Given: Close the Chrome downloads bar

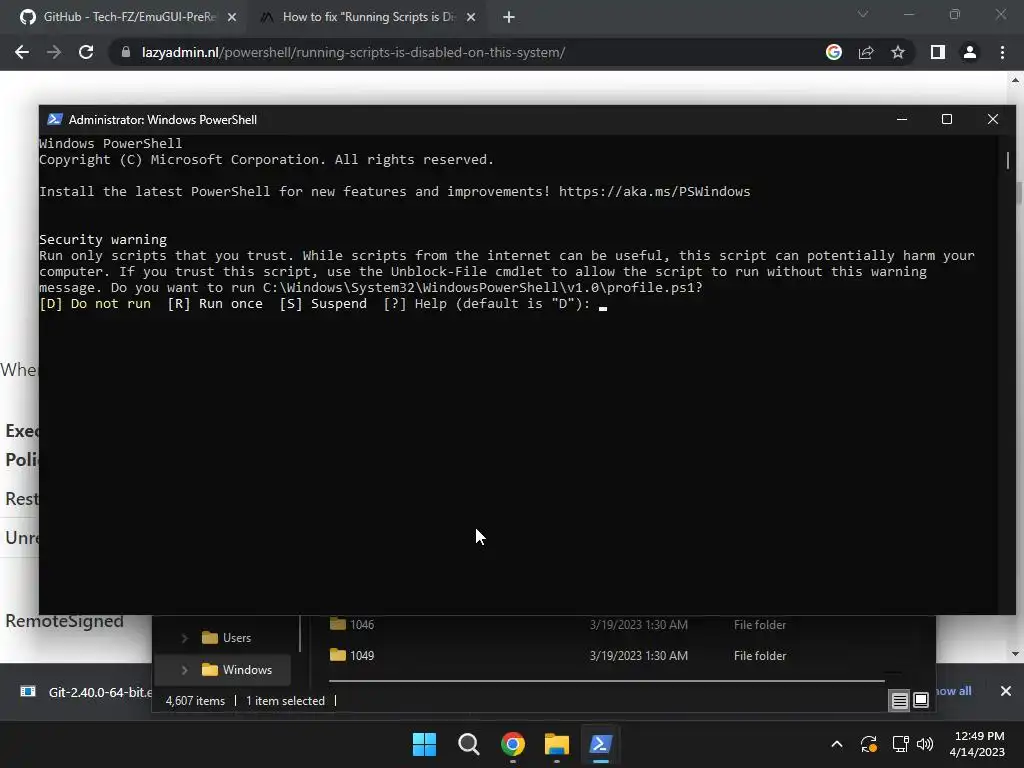Looking at the screenshot, I should (1006, 691).
